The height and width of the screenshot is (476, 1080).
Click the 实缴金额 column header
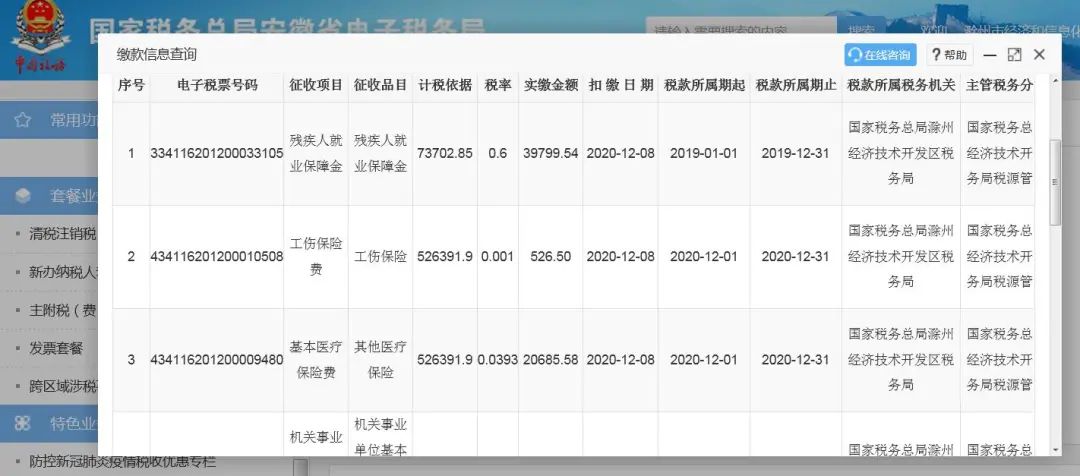[x=550, y=85]
